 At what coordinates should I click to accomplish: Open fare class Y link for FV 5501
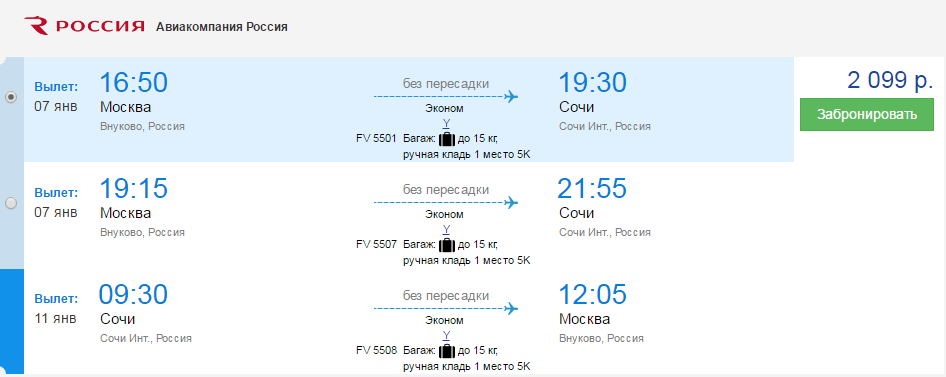click(446, 124)
